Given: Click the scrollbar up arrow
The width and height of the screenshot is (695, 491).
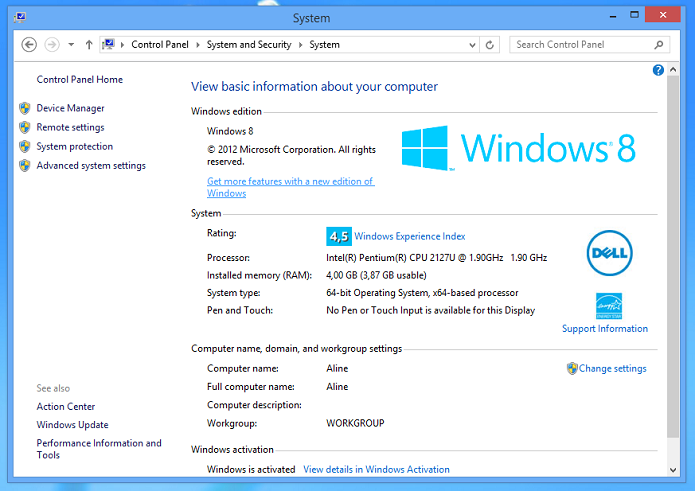Looking at the screenshot, I should click(x=673, y=70).
